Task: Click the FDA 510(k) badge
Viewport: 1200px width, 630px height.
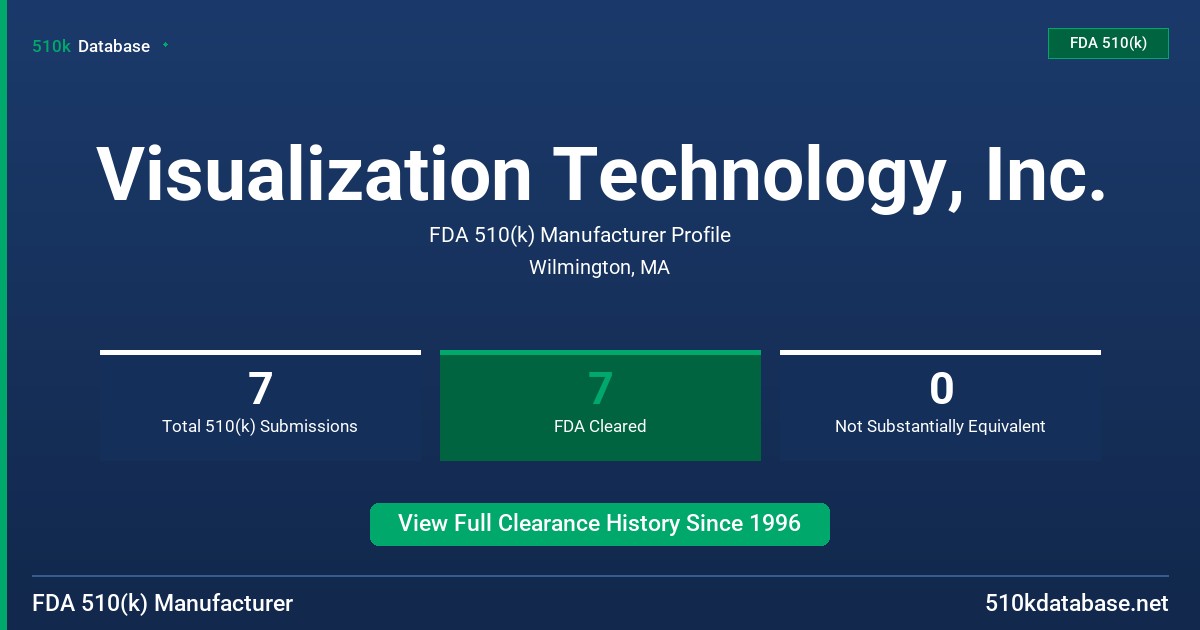Action: [x=1108, y=43]
